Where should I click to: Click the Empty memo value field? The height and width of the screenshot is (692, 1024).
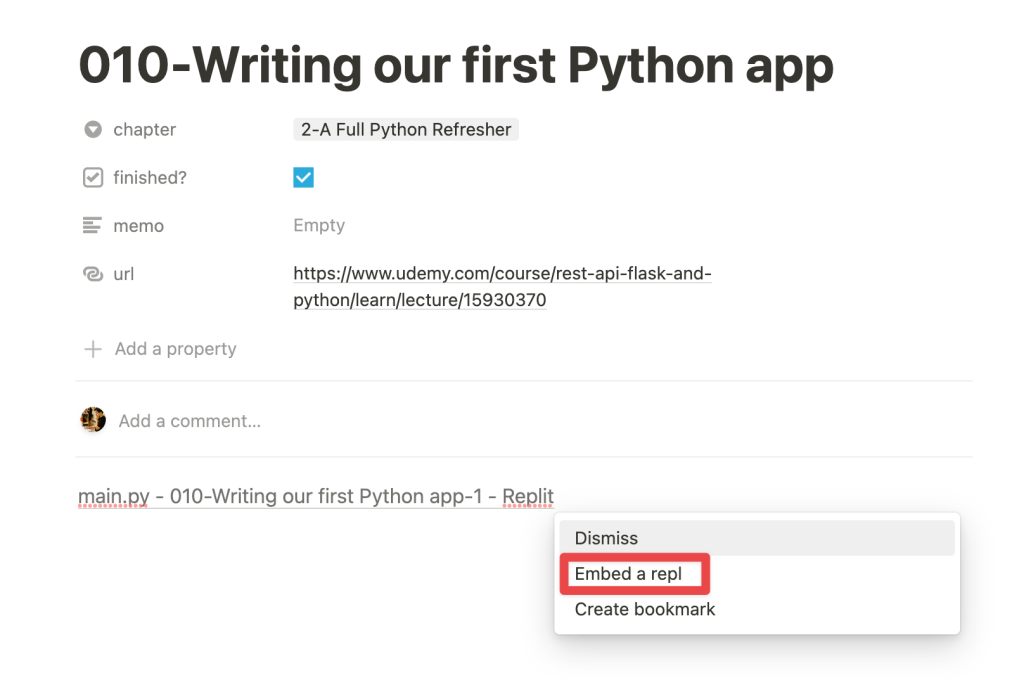319,226
